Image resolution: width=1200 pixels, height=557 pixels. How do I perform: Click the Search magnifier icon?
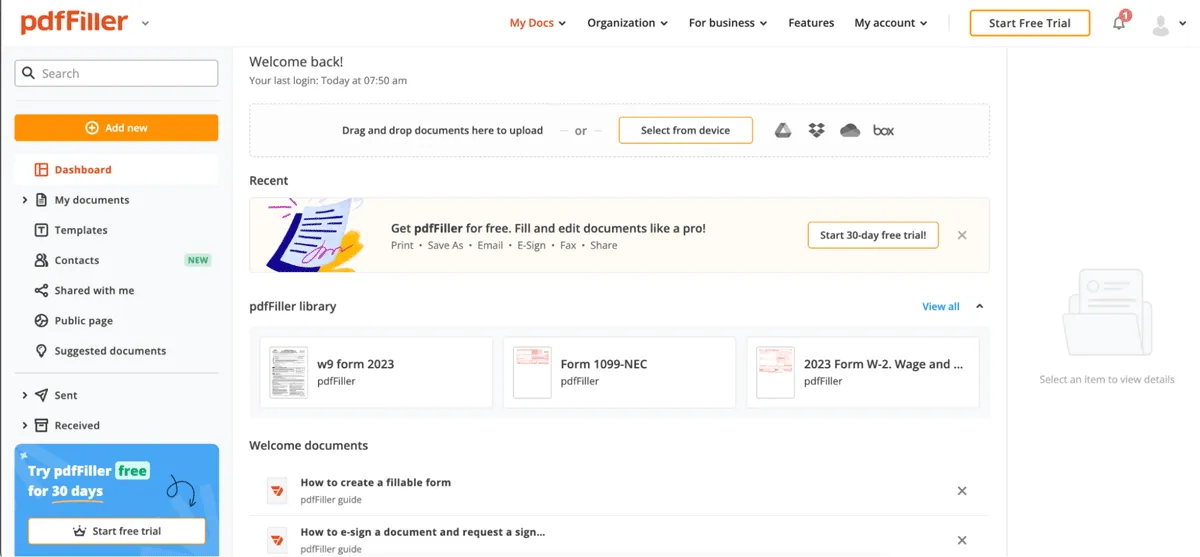pyautogui.click(x=30, y=73)
